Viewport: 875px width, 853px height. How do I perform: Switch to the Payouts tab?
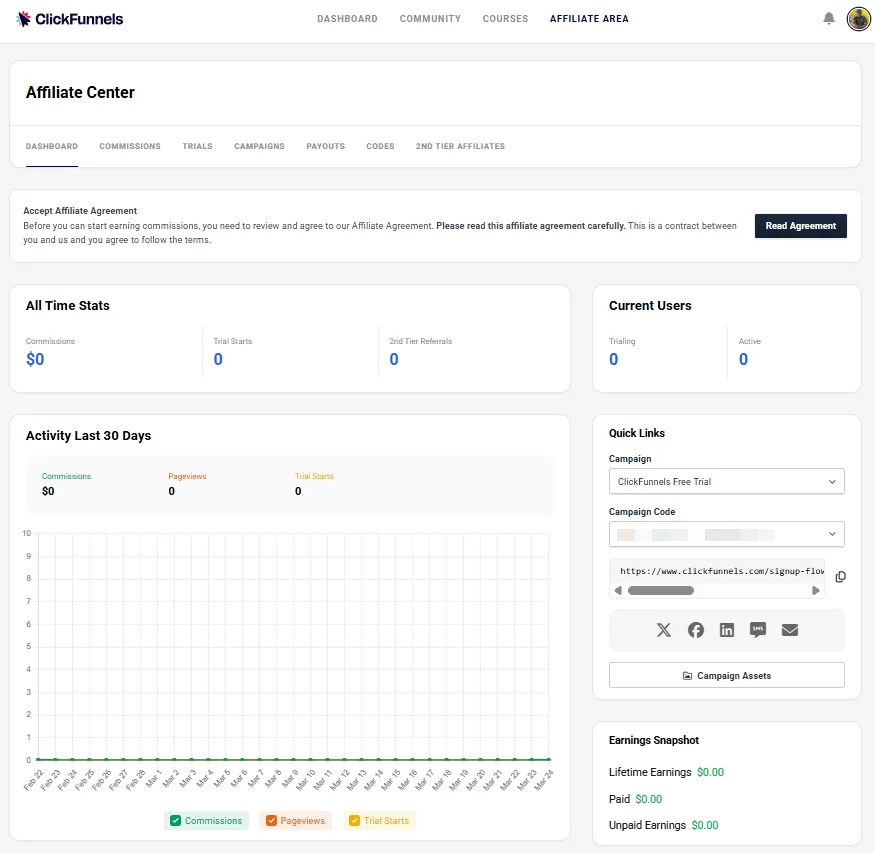pyautogui.click(x=325, y=146)
